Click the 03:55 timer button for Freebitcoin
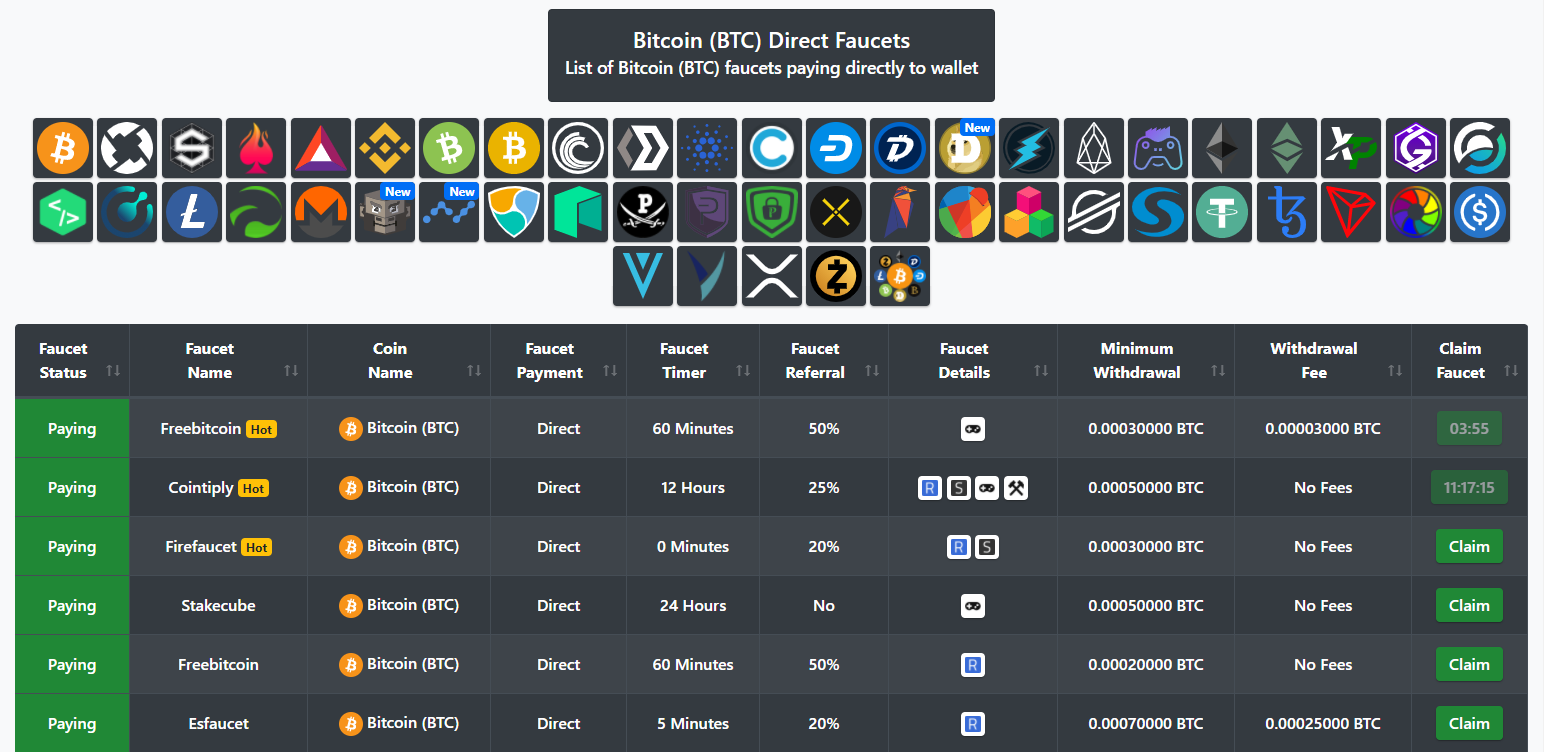The width and height of the screenshot is (1544, 752). [1469, 429]
